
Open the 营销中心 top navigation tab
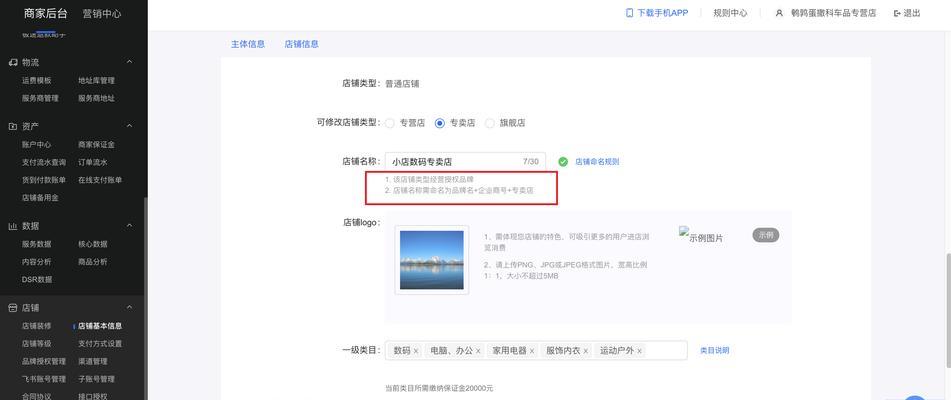102,13
